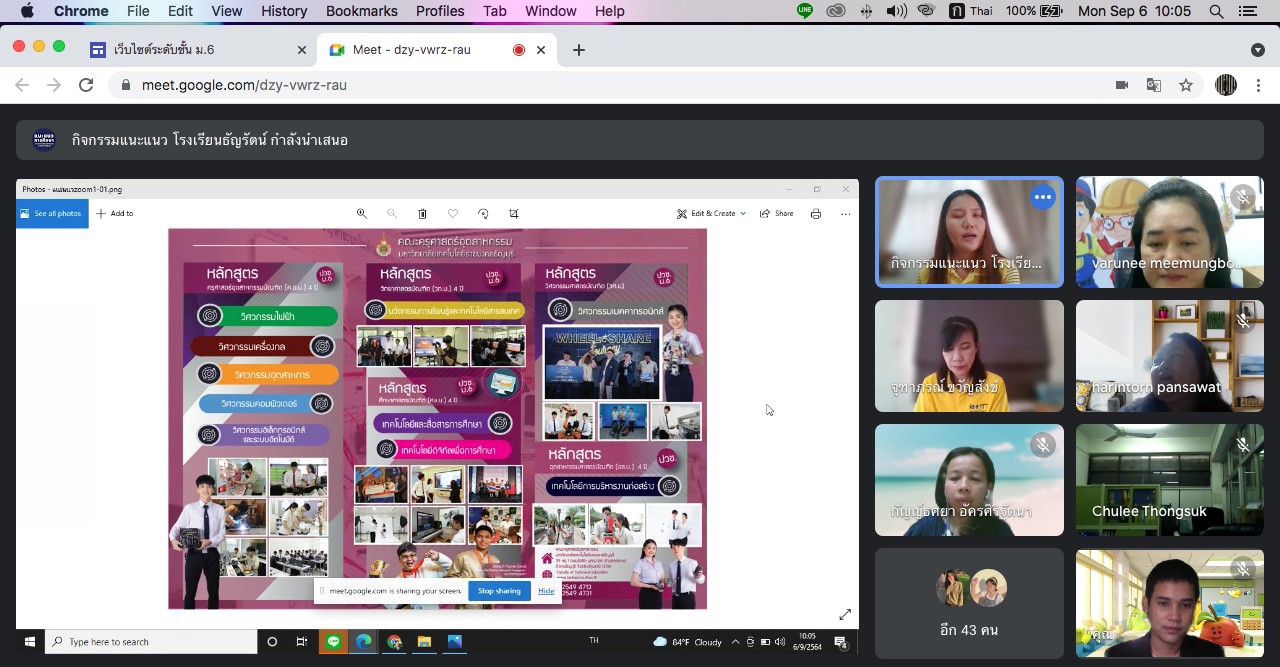Click the print icon in Photos toolbar

(816, 213)
